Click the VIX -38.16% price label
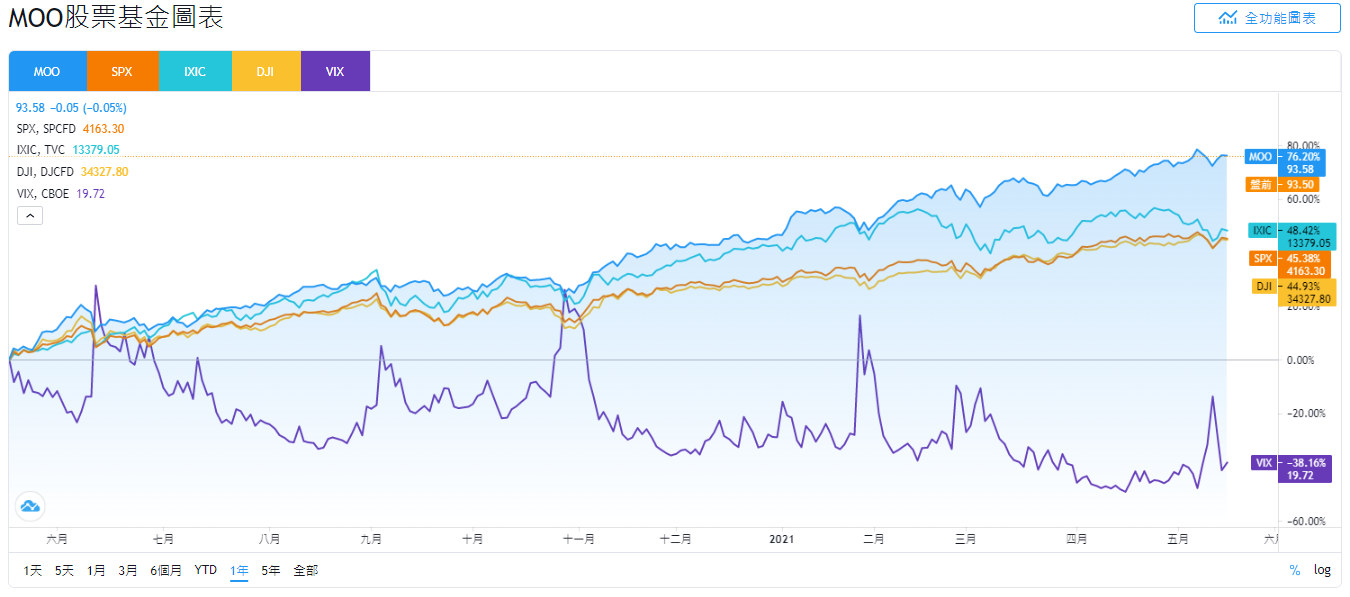 (x=1291, y=469)
